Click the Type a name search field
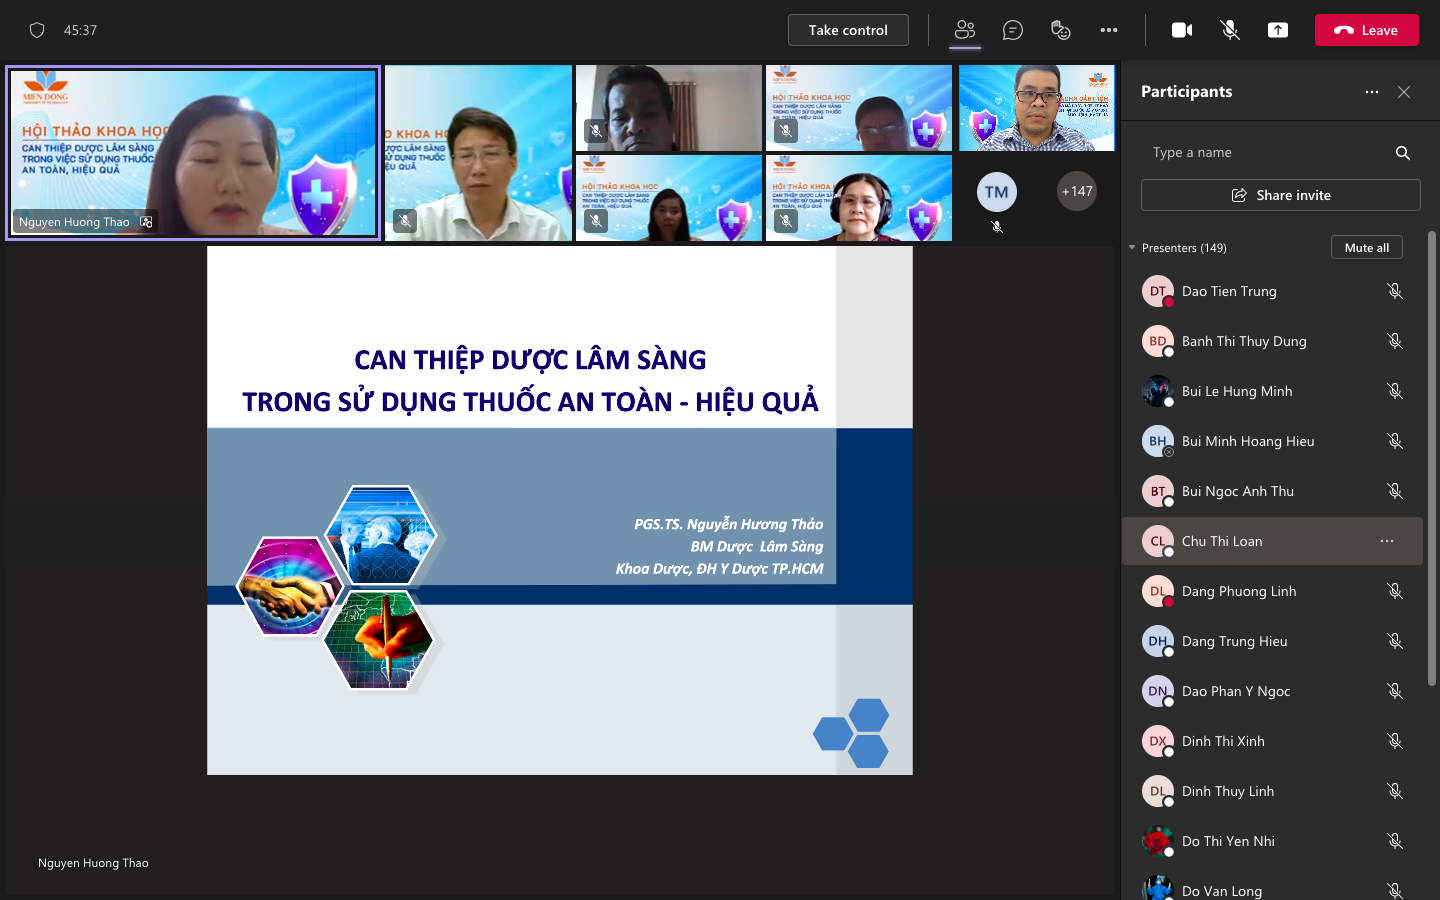Viewport: 1440px width, 900px height. [x=1265, y=153]
